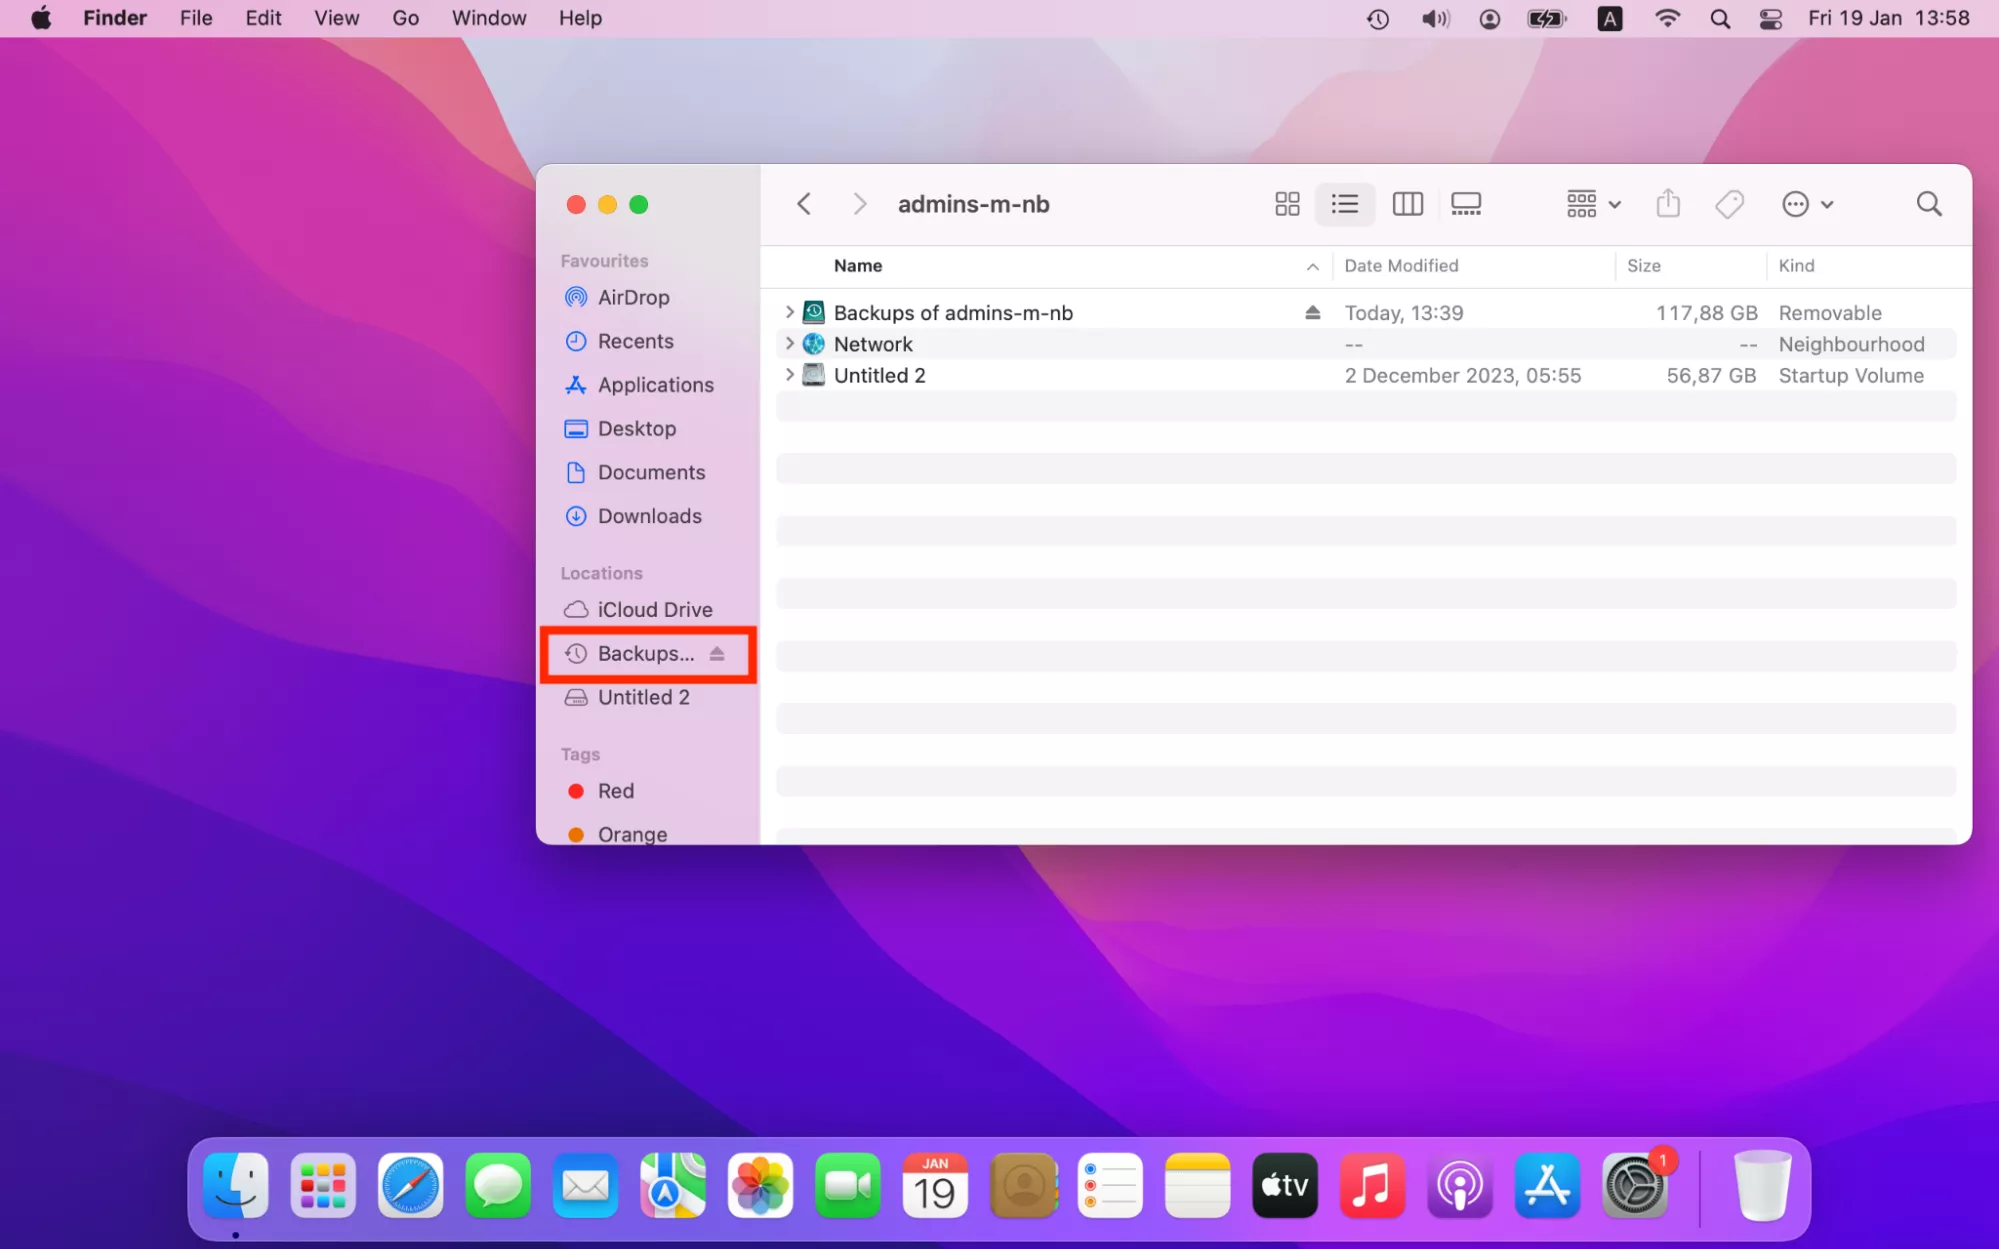Click the Share toolbar icon

1668,204
